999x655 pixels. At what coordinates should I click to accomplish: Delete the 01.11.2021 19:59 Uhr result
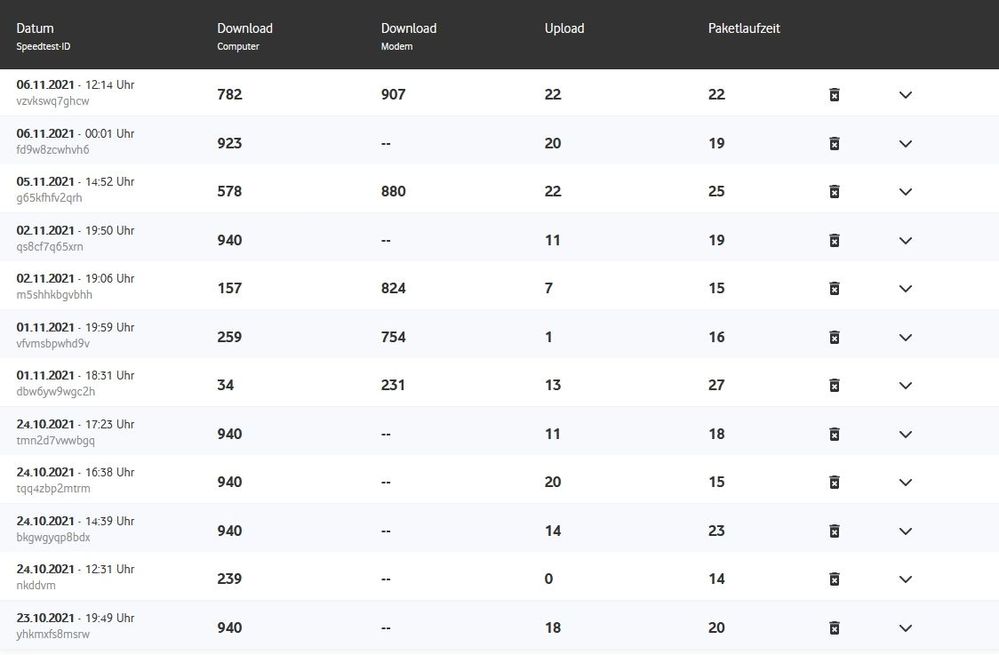pyautogui.click(x=834, y=337)
